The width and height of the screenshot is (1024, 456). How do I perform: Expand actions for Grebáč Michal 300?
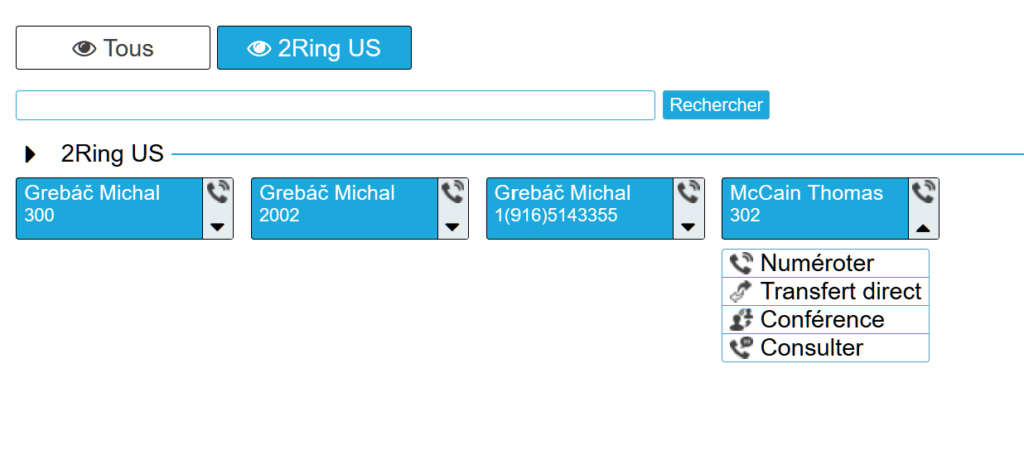coord(218,228)
